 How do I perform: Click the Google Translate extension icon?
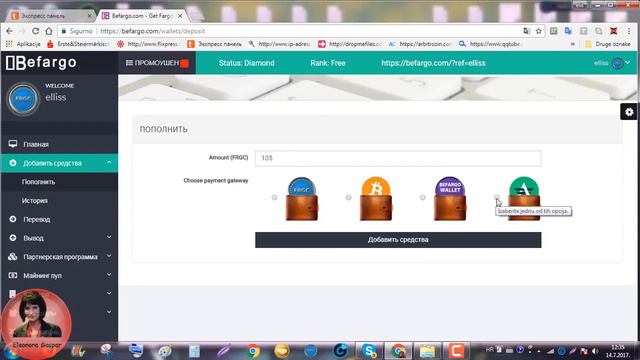pos(568,31)
